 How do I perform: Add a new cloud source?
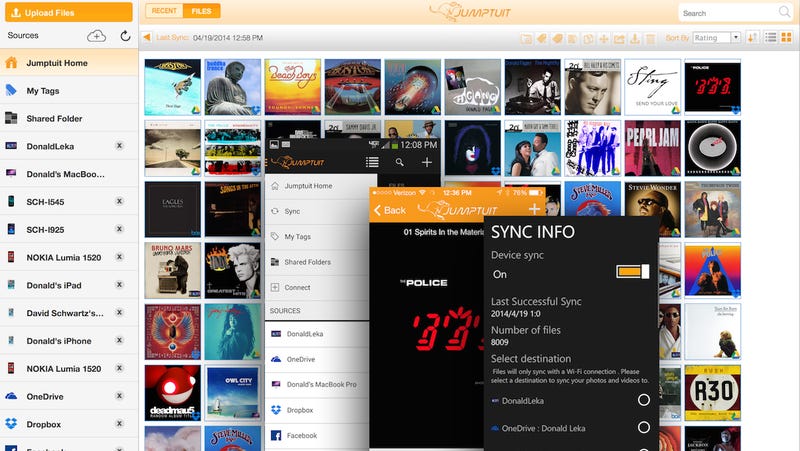[96, 36]
